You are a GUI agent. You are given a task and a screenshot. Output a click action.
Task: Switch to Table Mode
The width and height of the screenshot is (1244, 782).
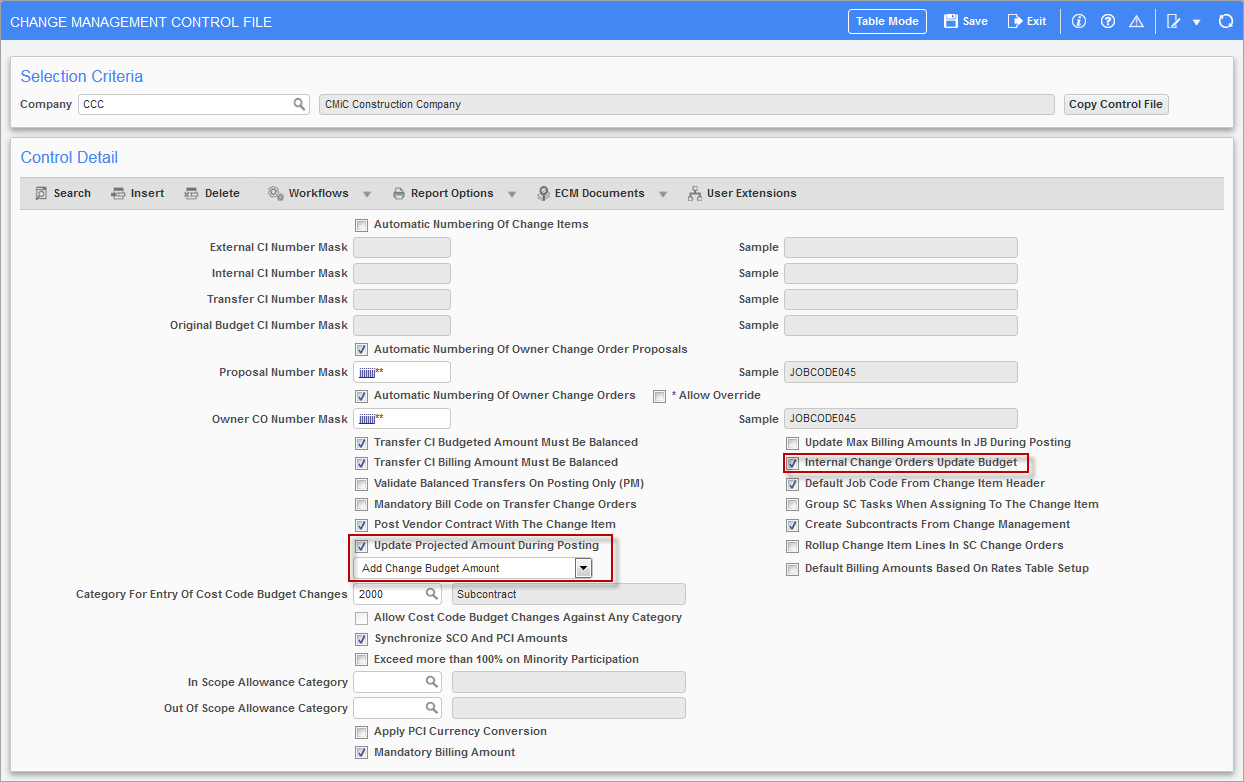(886, 20)
